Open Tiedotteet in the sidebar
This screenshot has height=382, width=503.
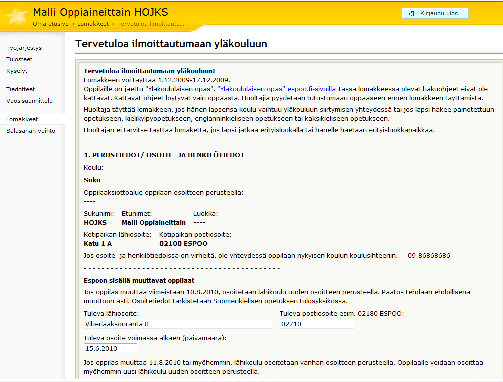point(20,89)
